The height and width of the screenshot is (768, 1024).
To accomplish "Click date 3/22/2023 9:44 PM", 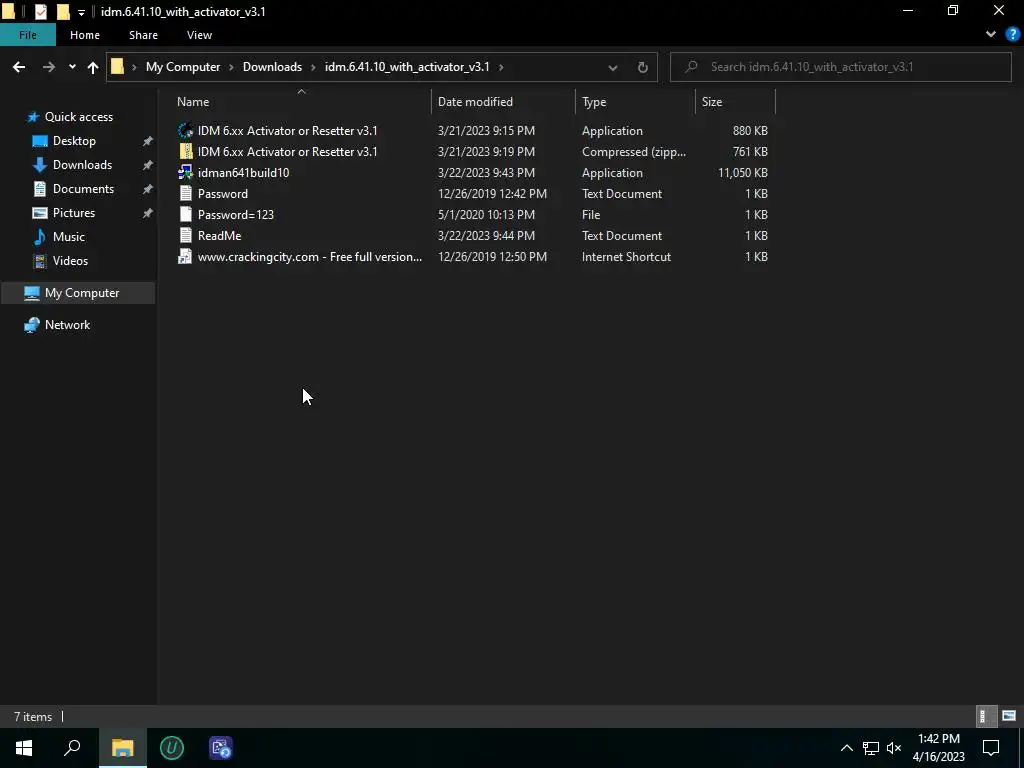I will coord(486,235).
